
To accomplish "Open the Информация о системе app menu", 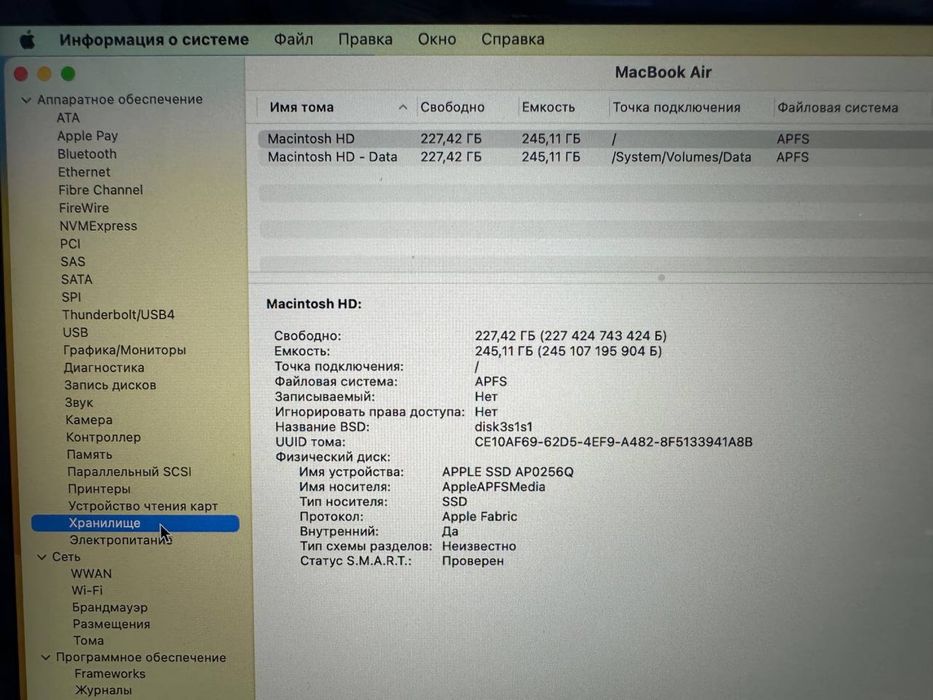I will pos(154,40).
